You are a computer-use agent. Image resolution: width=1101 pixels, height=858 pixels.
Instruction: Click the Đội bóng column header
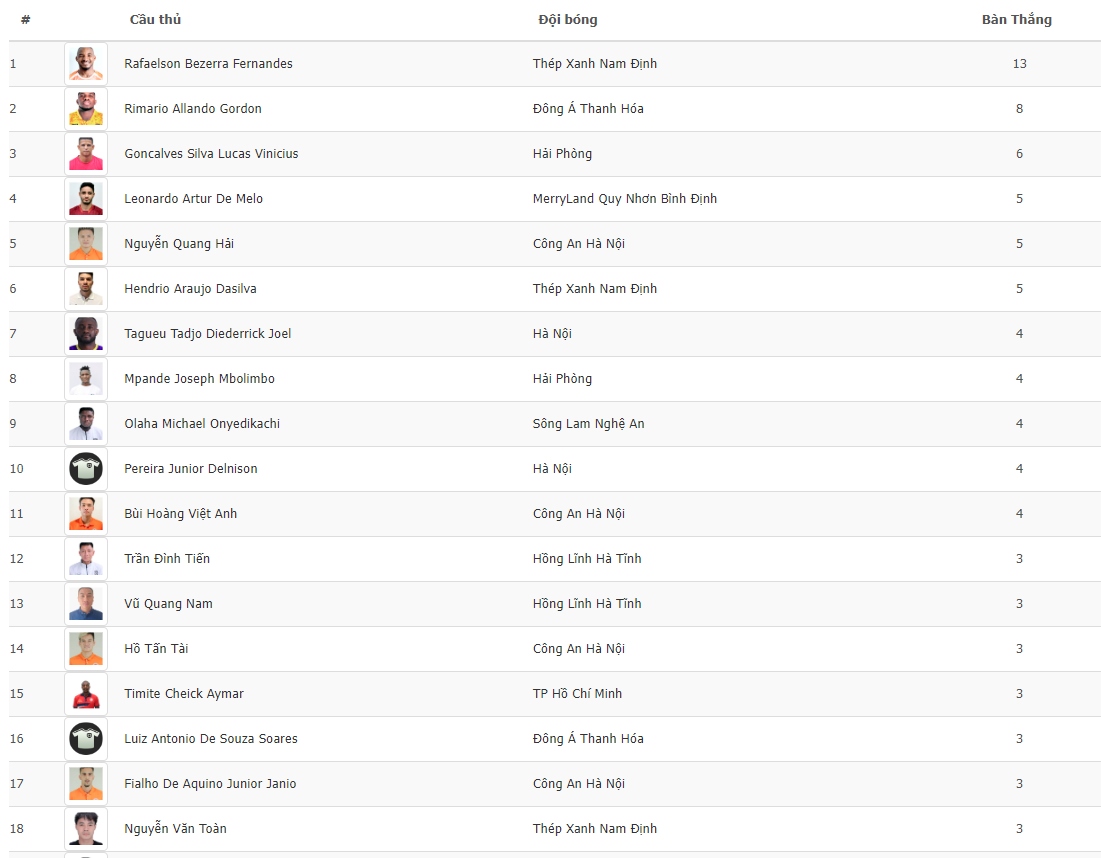pos(567,20)
